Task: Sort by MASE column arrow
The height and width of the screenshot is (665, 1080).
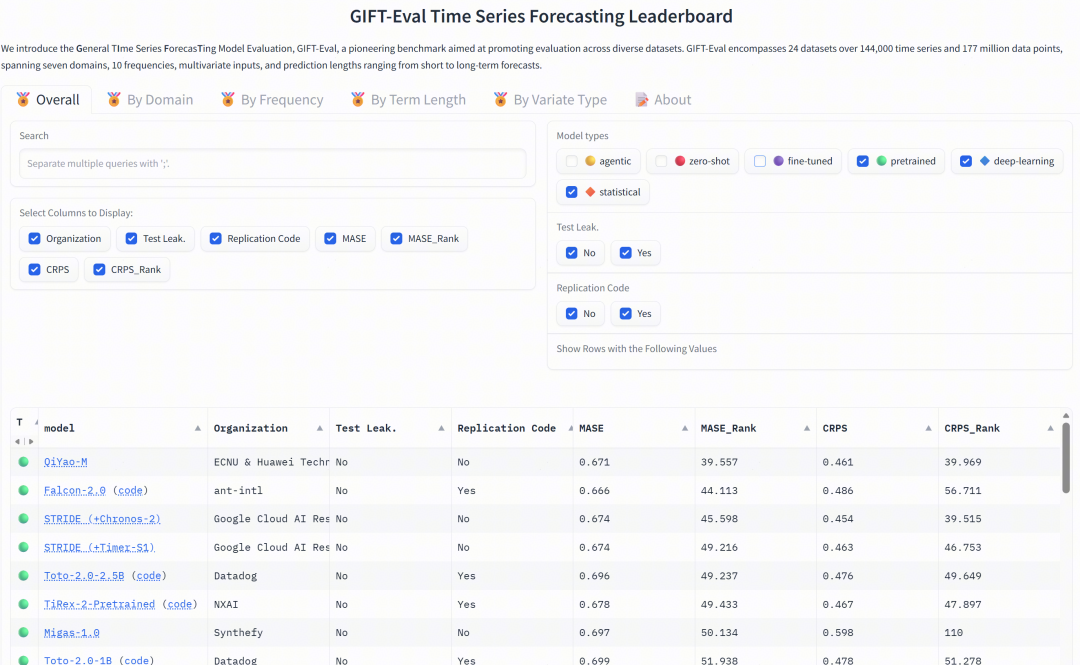Action: [685, 428]
